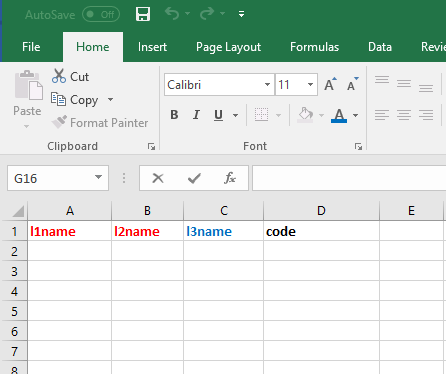Image resolution: width=446 pixels, height=374 pixels.
Task: Toggle the AutoSave switch
Action: click(x=101, y=14)
